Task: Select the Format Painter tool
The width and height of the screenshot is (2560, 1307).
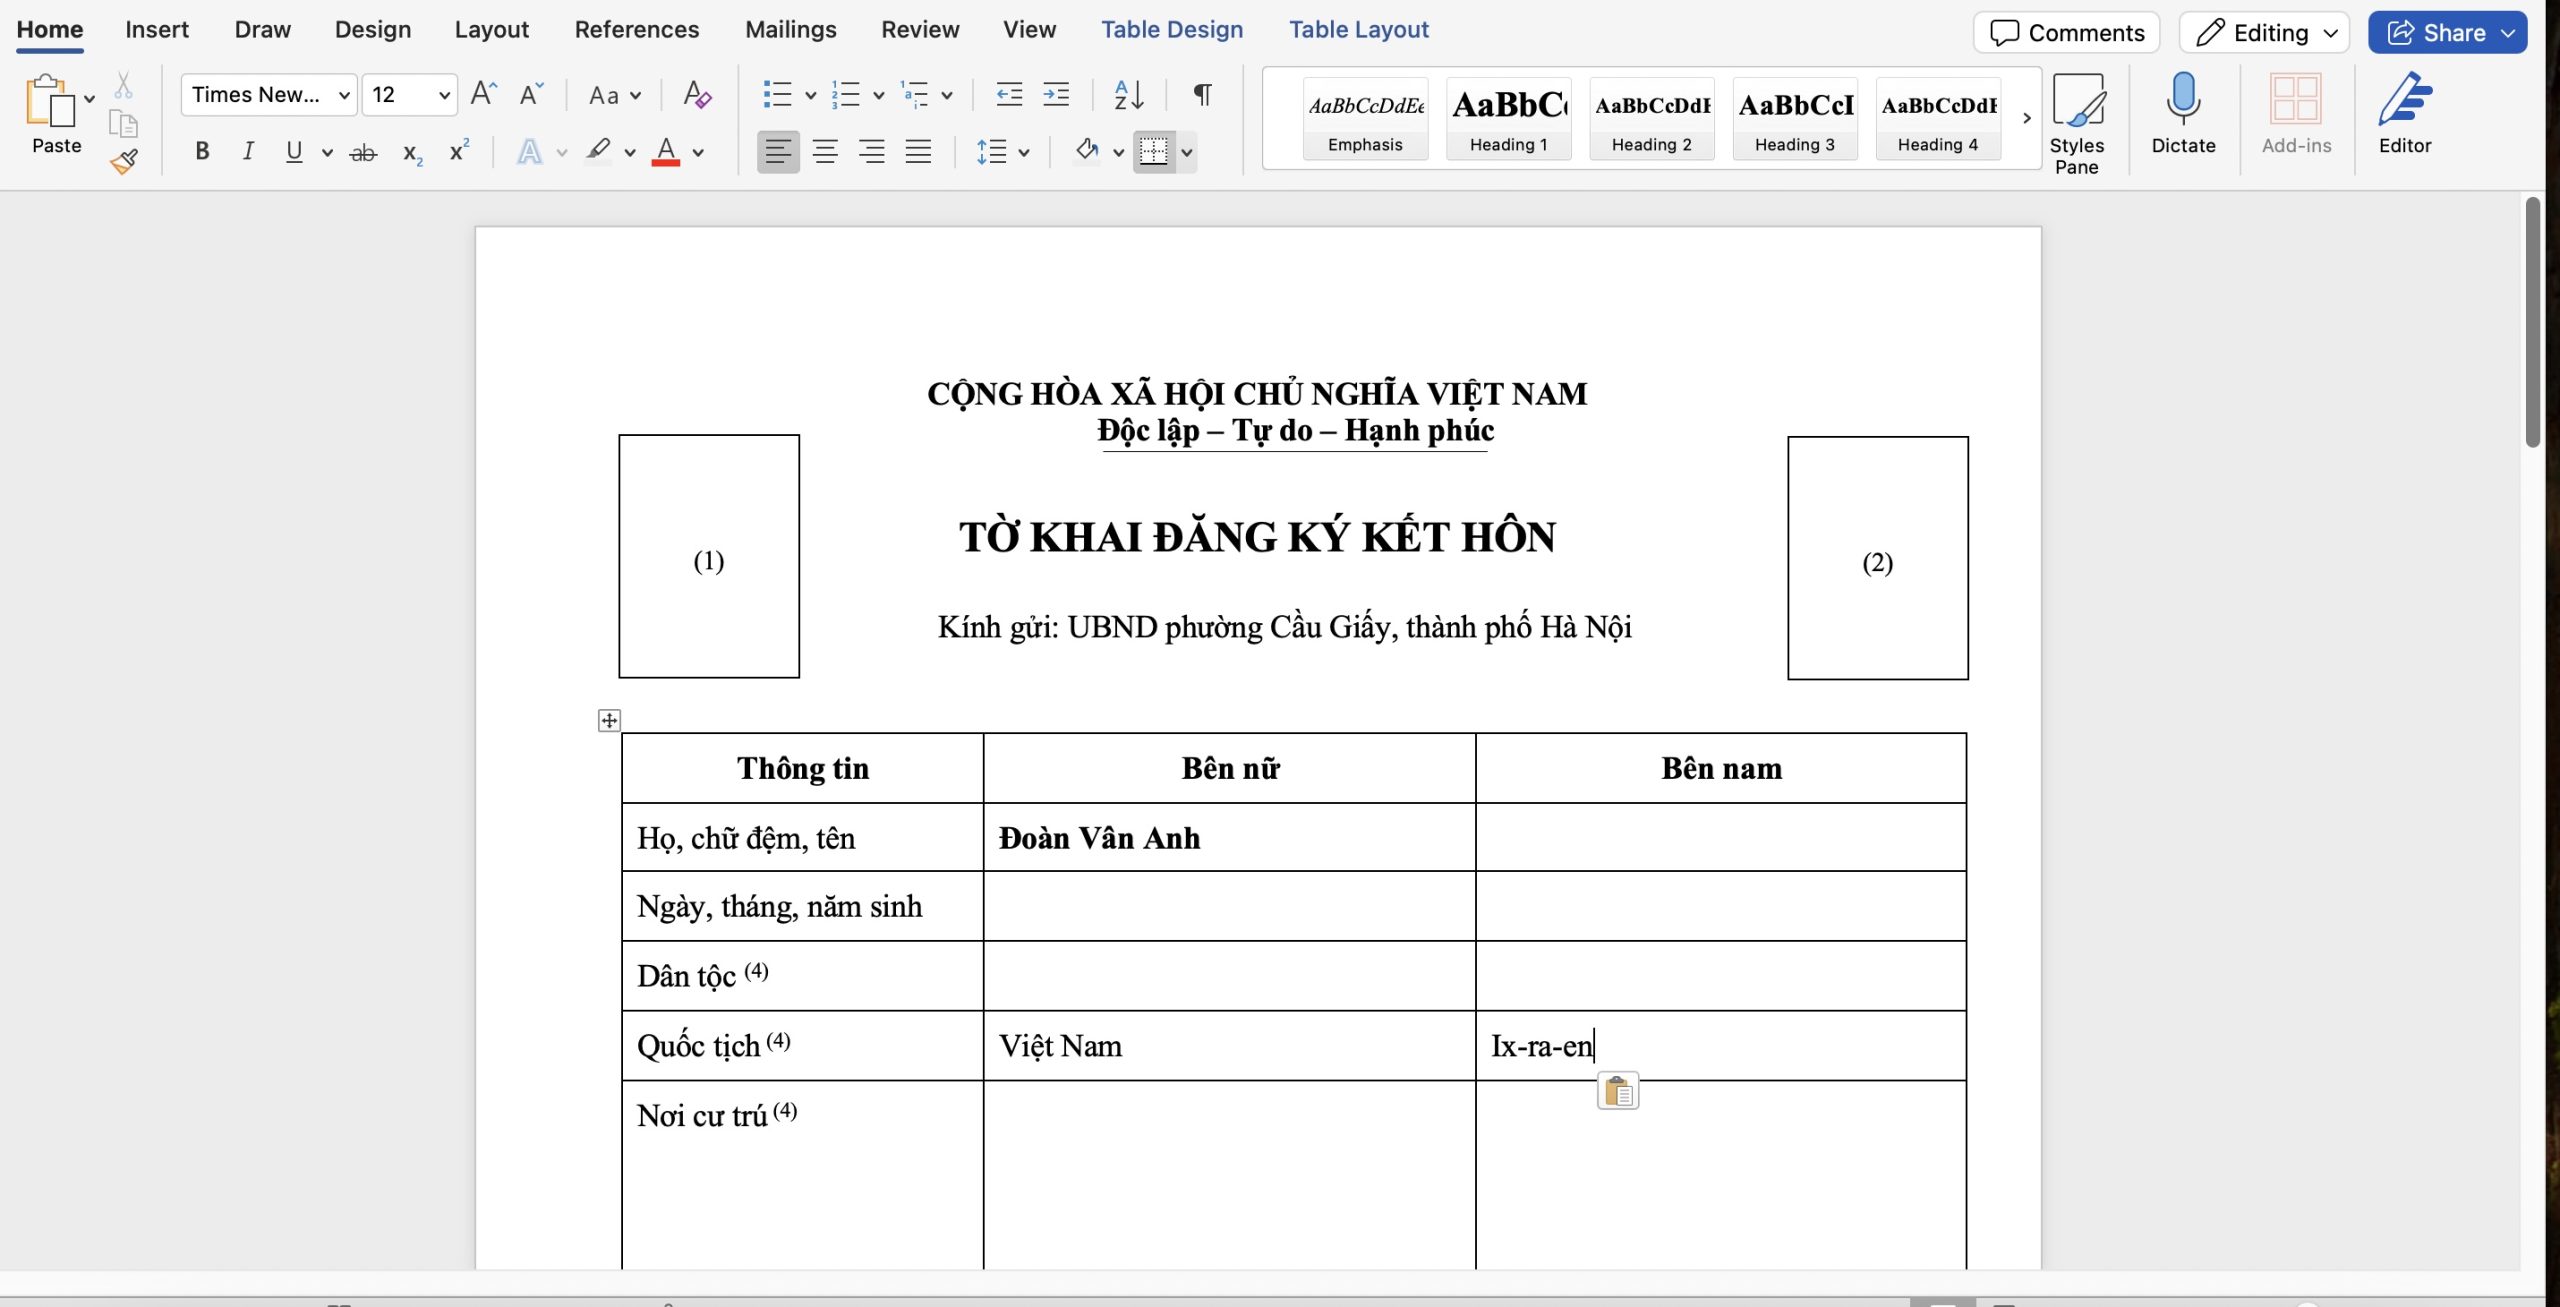Action: pyautogui.click(x=124, y=161)
